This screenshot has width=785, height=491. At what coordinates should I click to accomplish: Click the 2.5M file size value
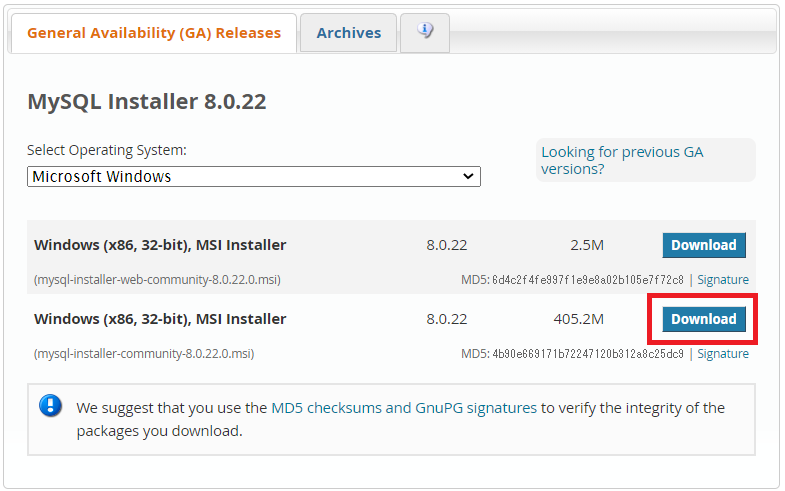point(587,245)
